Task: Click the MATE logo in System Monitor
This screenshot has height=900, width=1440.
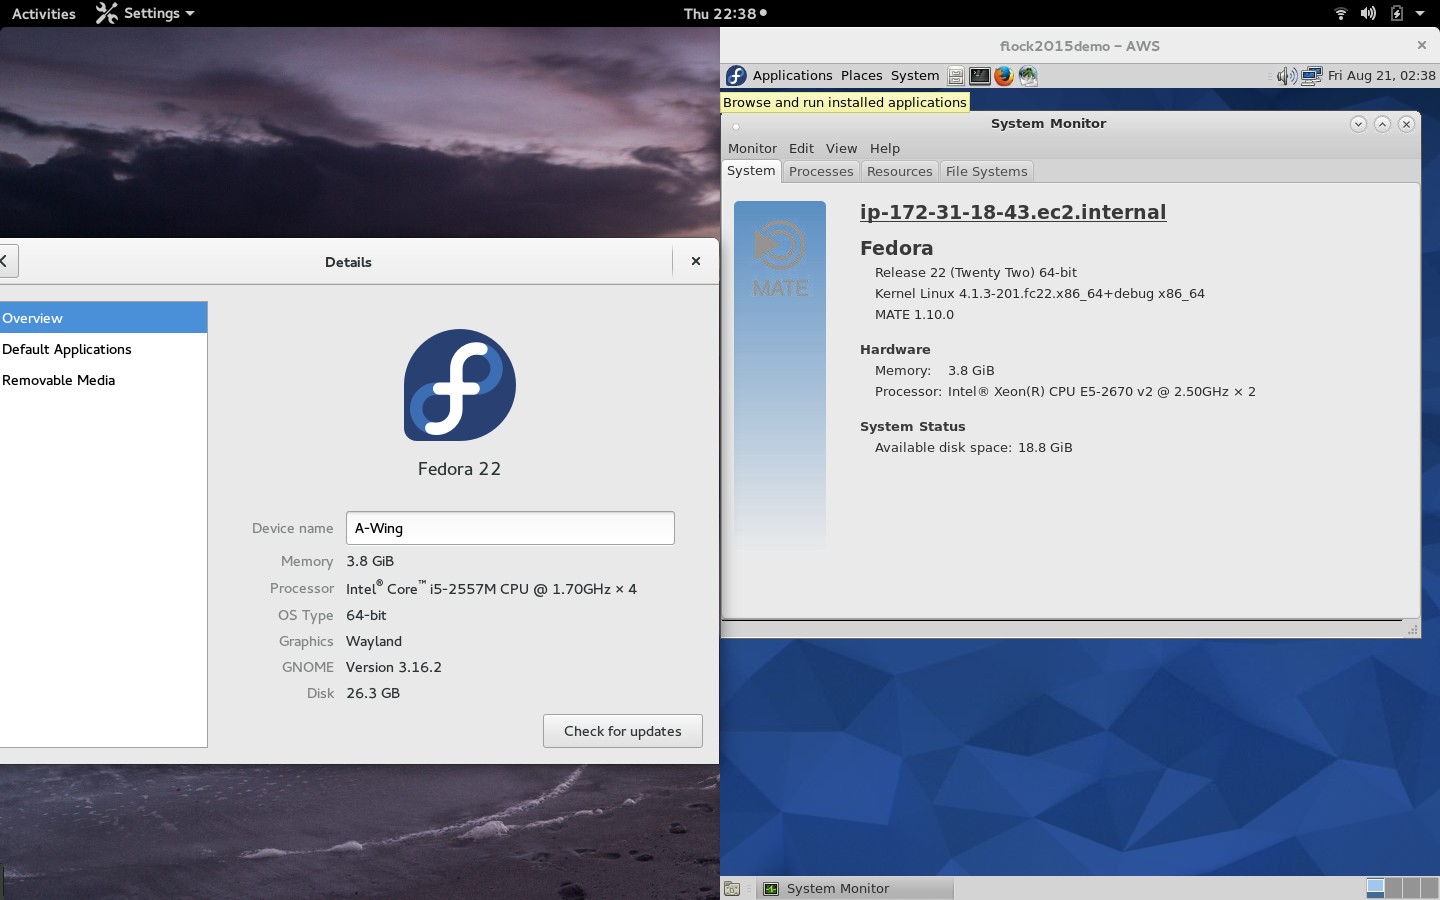Action: pyautogui.click(x=780, y=258)
